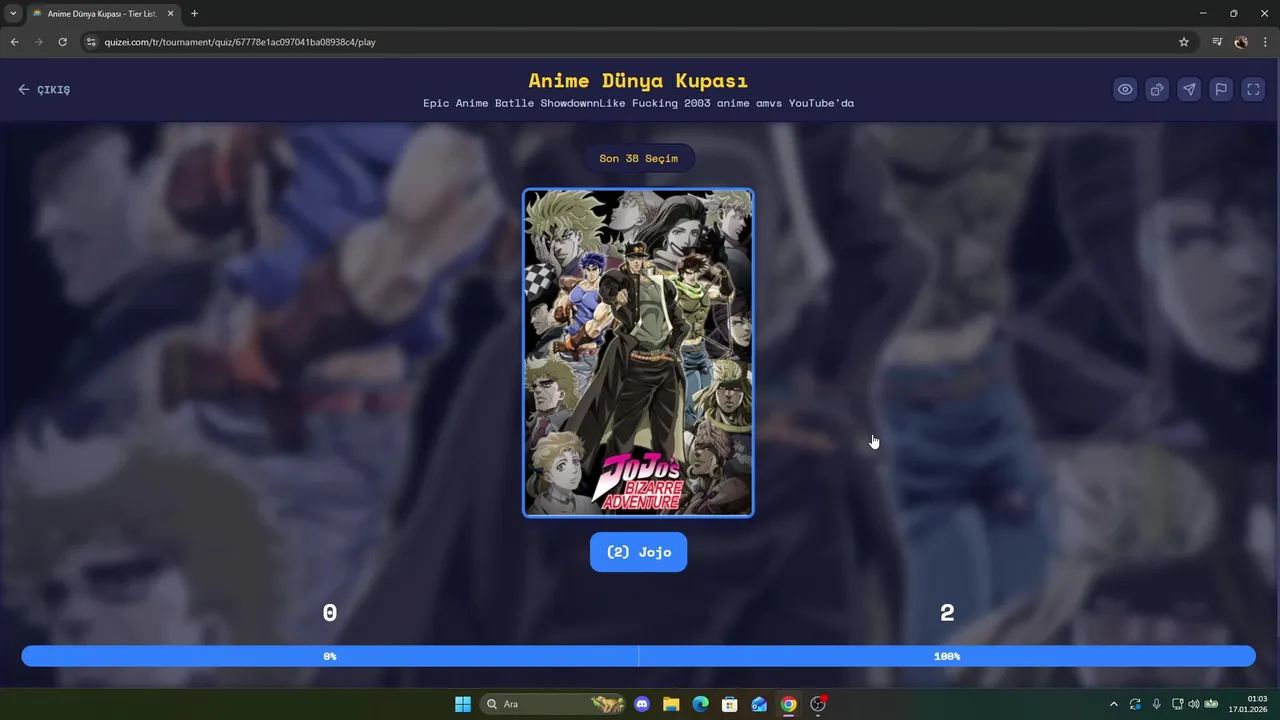The height and width of the screenshot is (720, 1280).
Task: Toggle fullscreen mode with the frame icon
Action: pyautogui.click(x=1253, y=89)
